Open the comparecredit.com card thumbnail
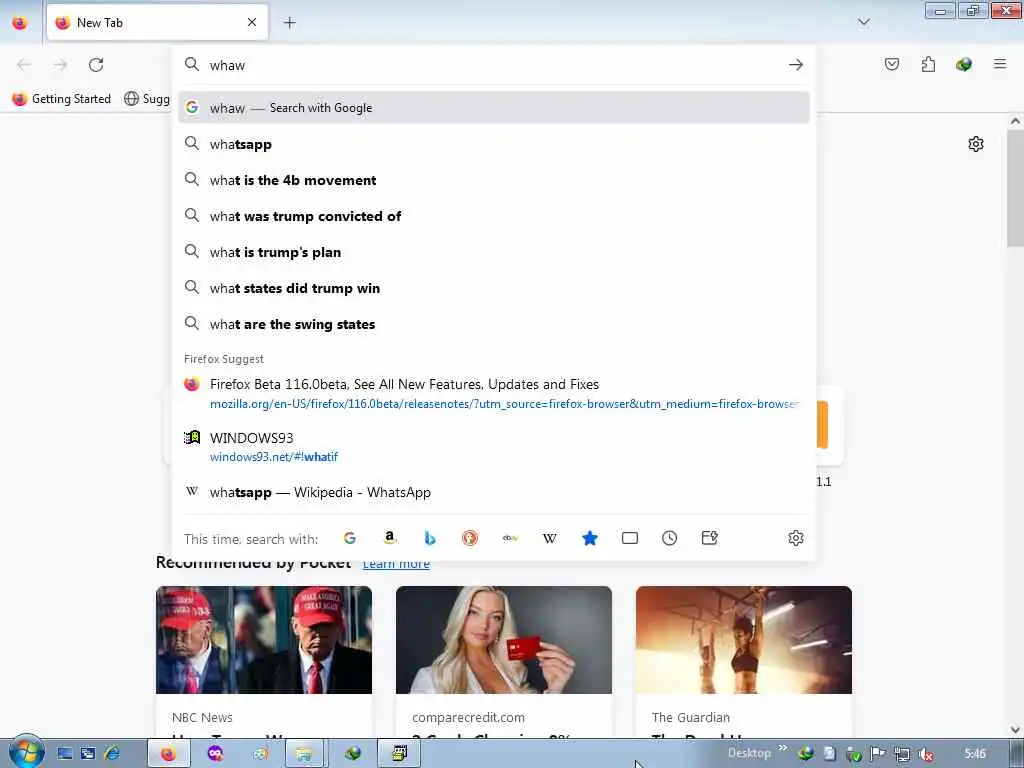1024x768 pixels. click(x=504, y=639)
